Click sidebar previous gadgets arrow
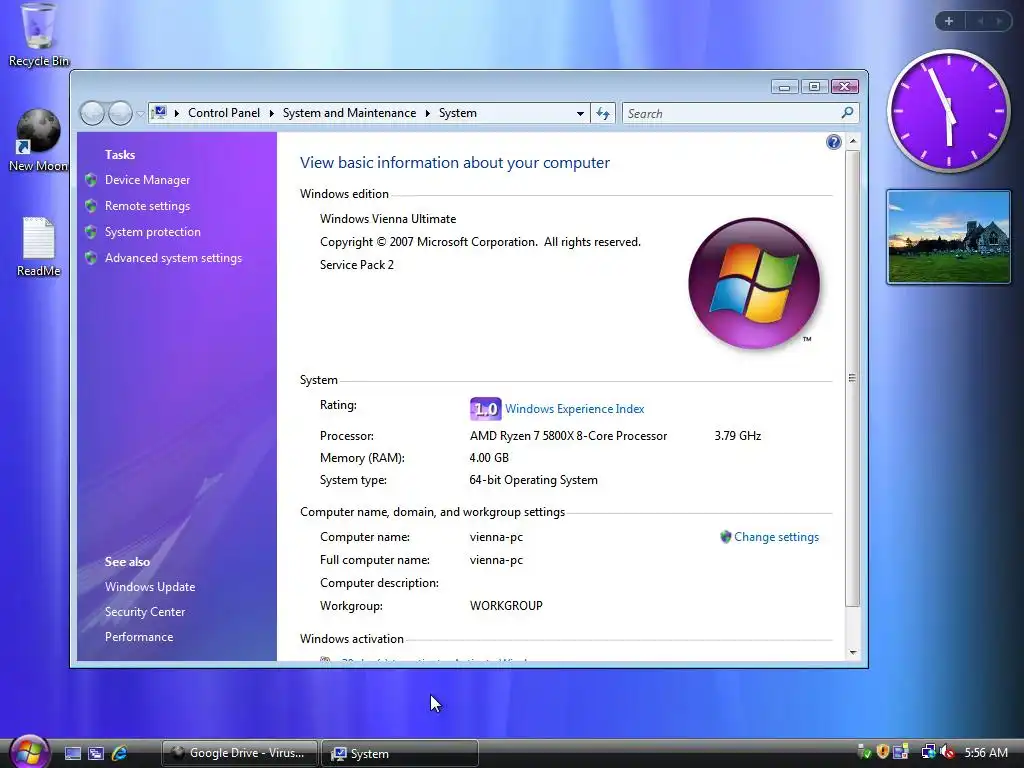1024x768 pixels. point(980,21)
